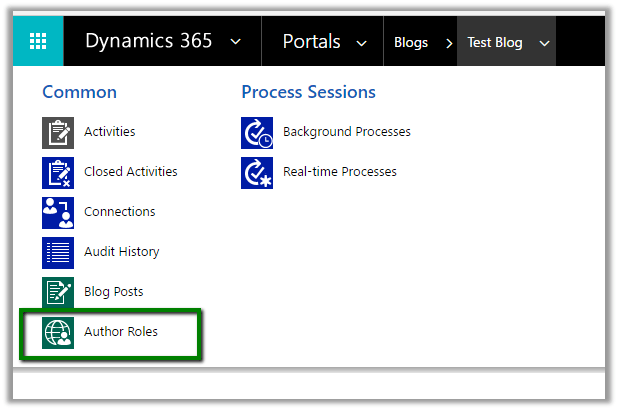Click the Connections people icon
Viewport: 618px width, 410px height.
coord(58,212)
